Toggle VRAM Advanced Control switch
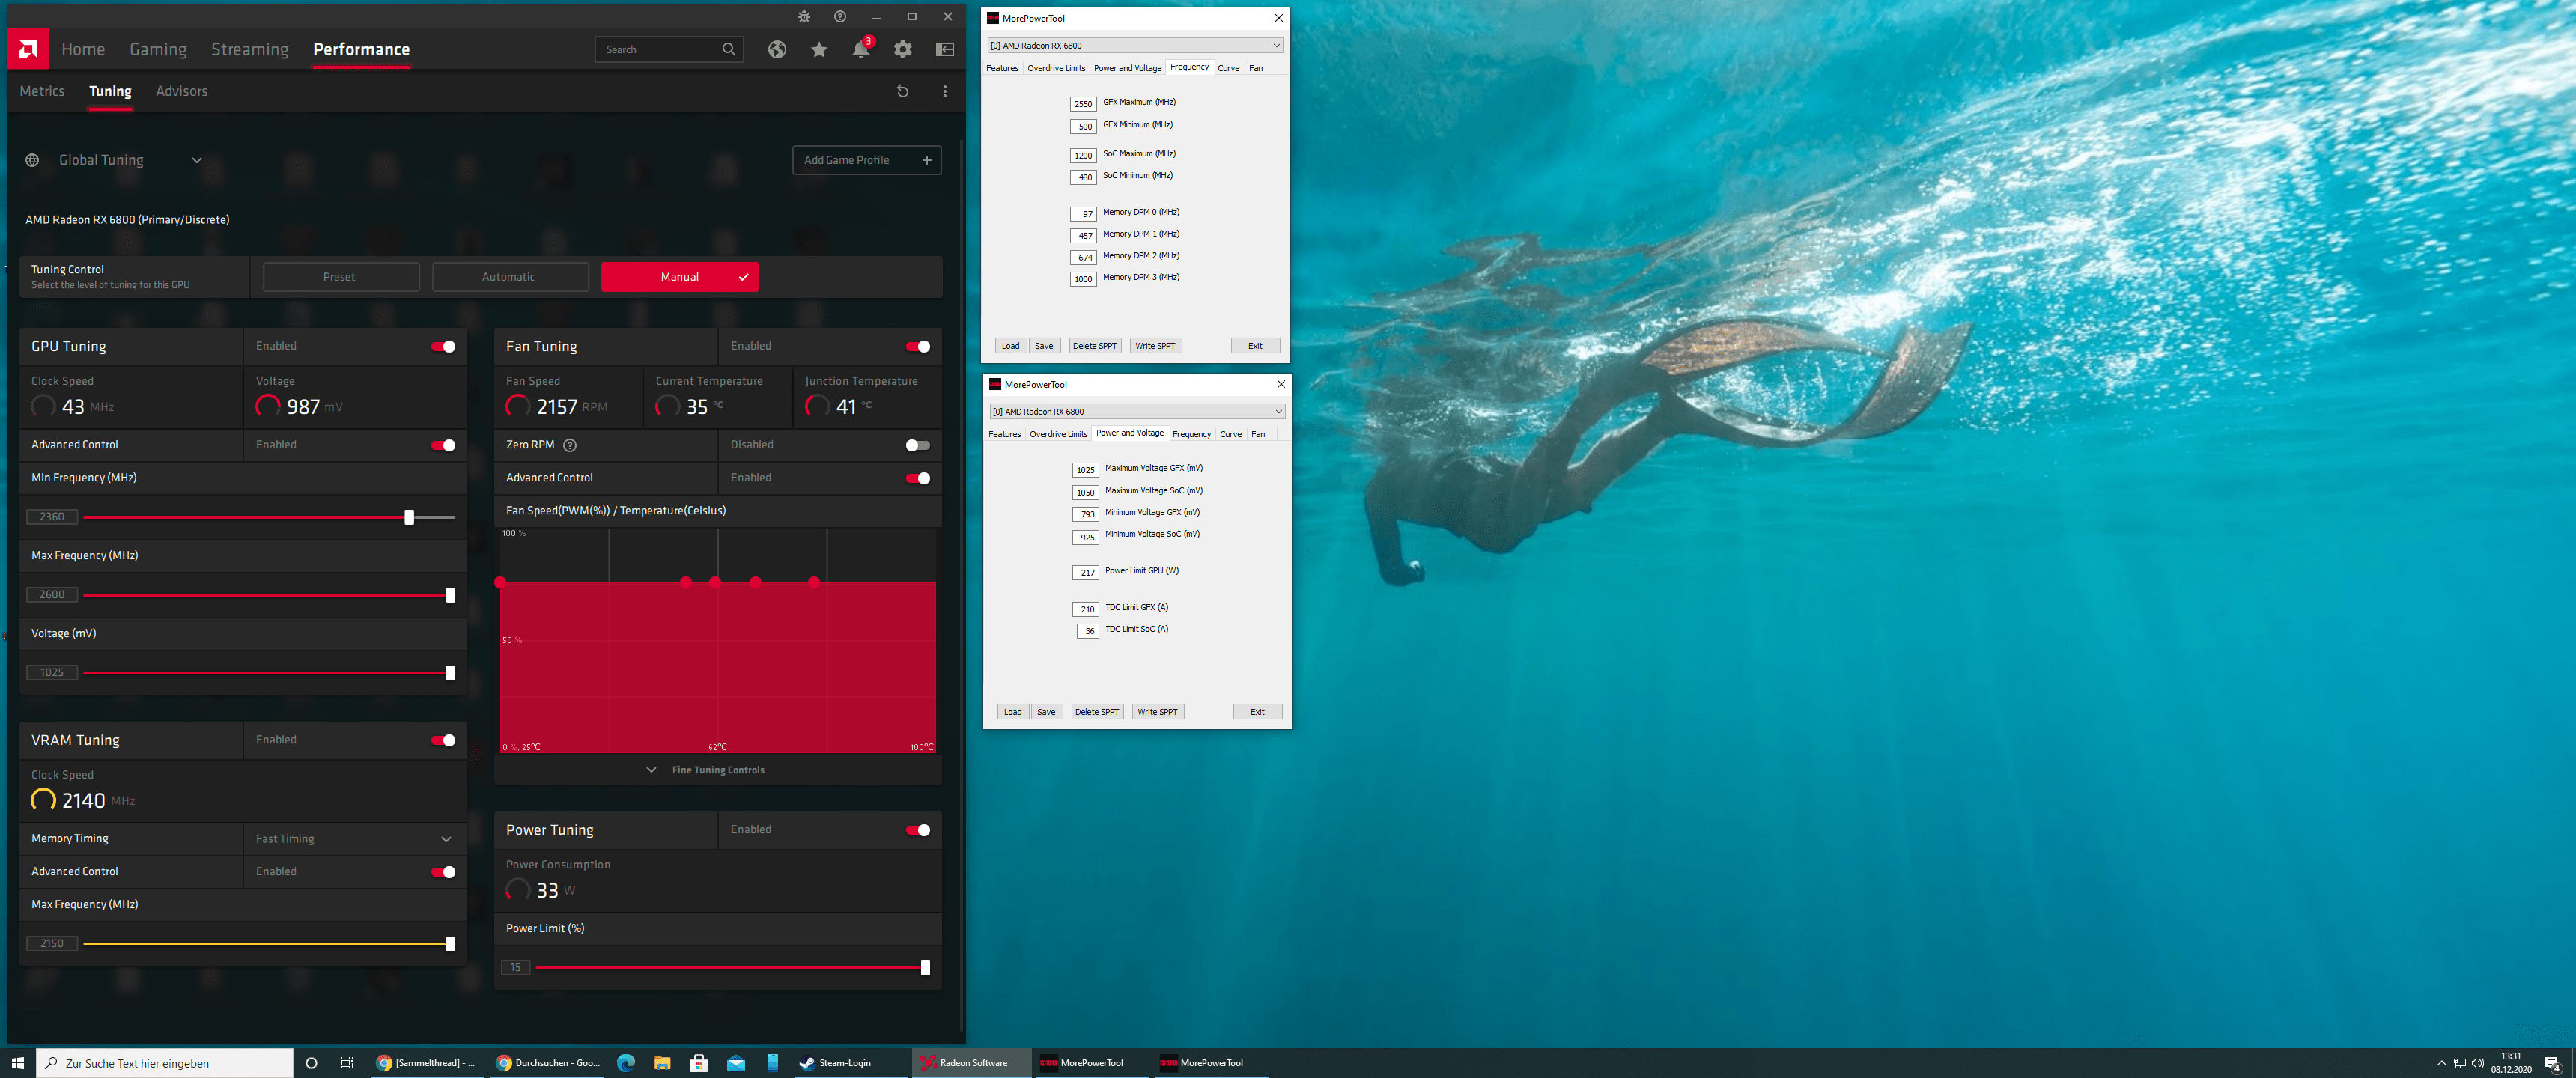The image size is (2576, 1078). pyautogui.click(x=443, y=872)
